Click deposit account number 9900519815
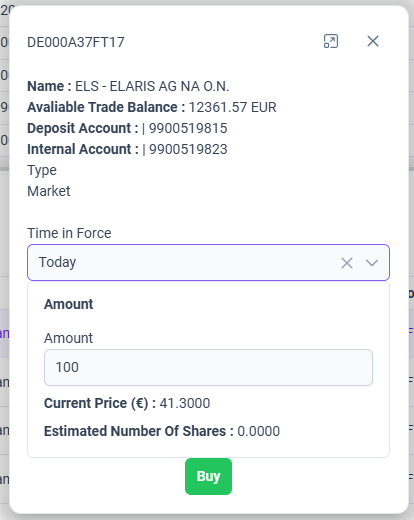This screenshot has width=414, height=520. click(188, 128)
